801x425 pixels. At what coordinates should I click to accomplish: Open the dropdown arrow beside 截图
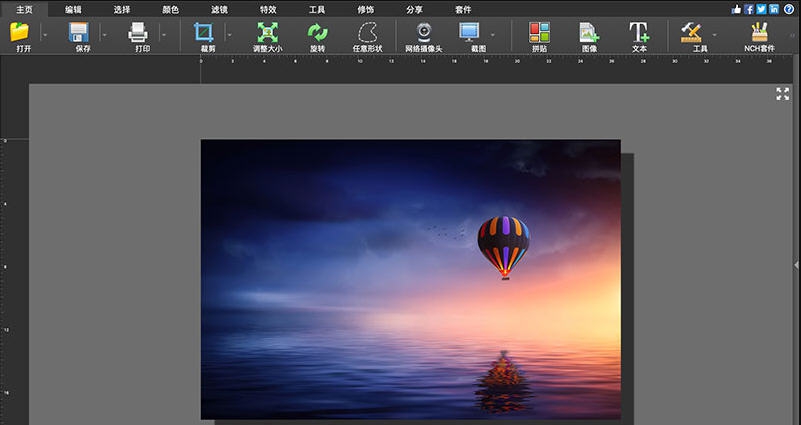pyautogui.click(x=492, y=34)
